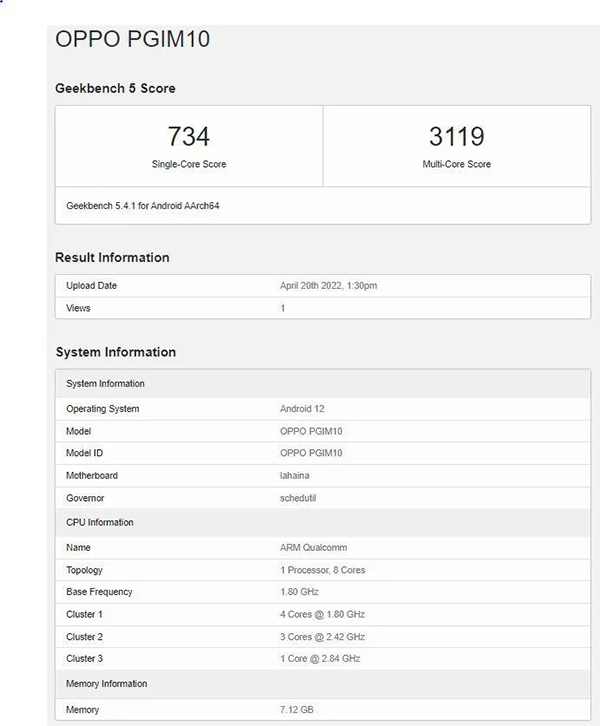Click the motherboard value lahaina
This screenshot has width=600, height=726.
(296, 476)
